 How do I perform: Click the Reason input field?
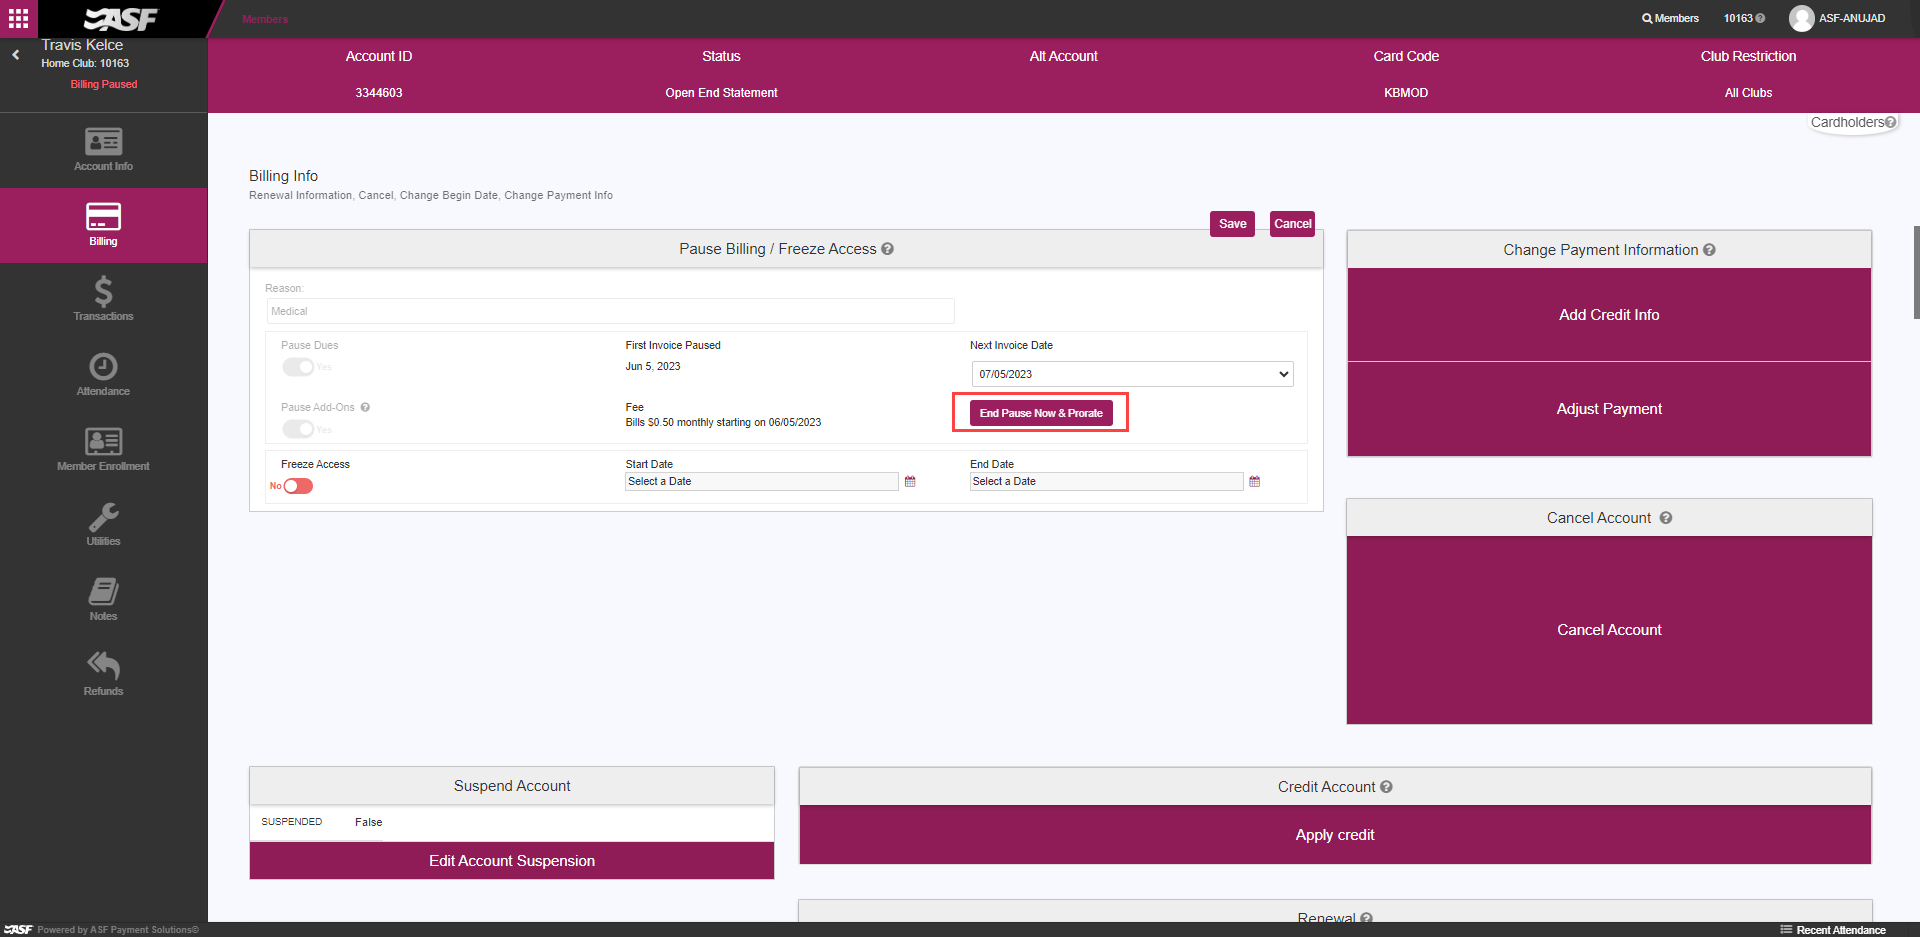[610, 311]
